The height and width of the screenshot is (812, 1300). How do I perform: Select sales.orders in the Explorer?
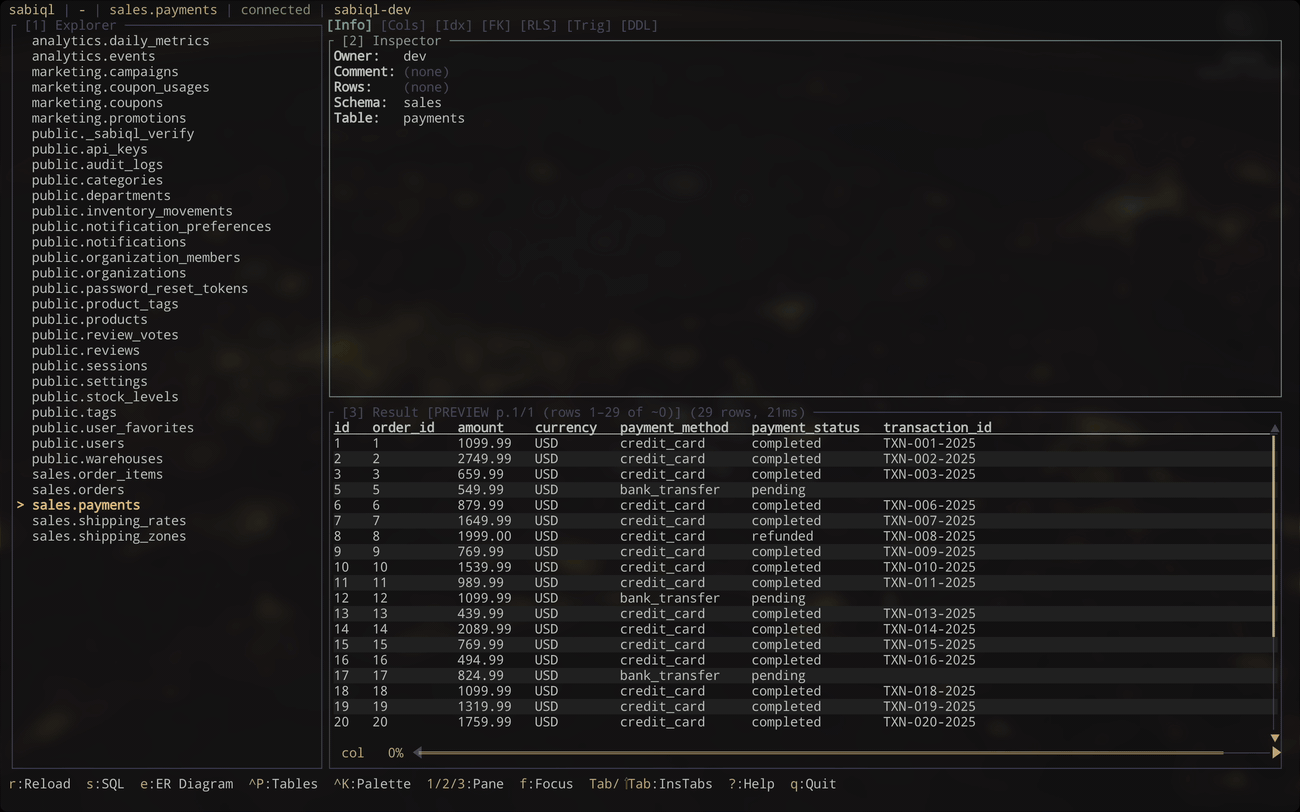(78, 489)
